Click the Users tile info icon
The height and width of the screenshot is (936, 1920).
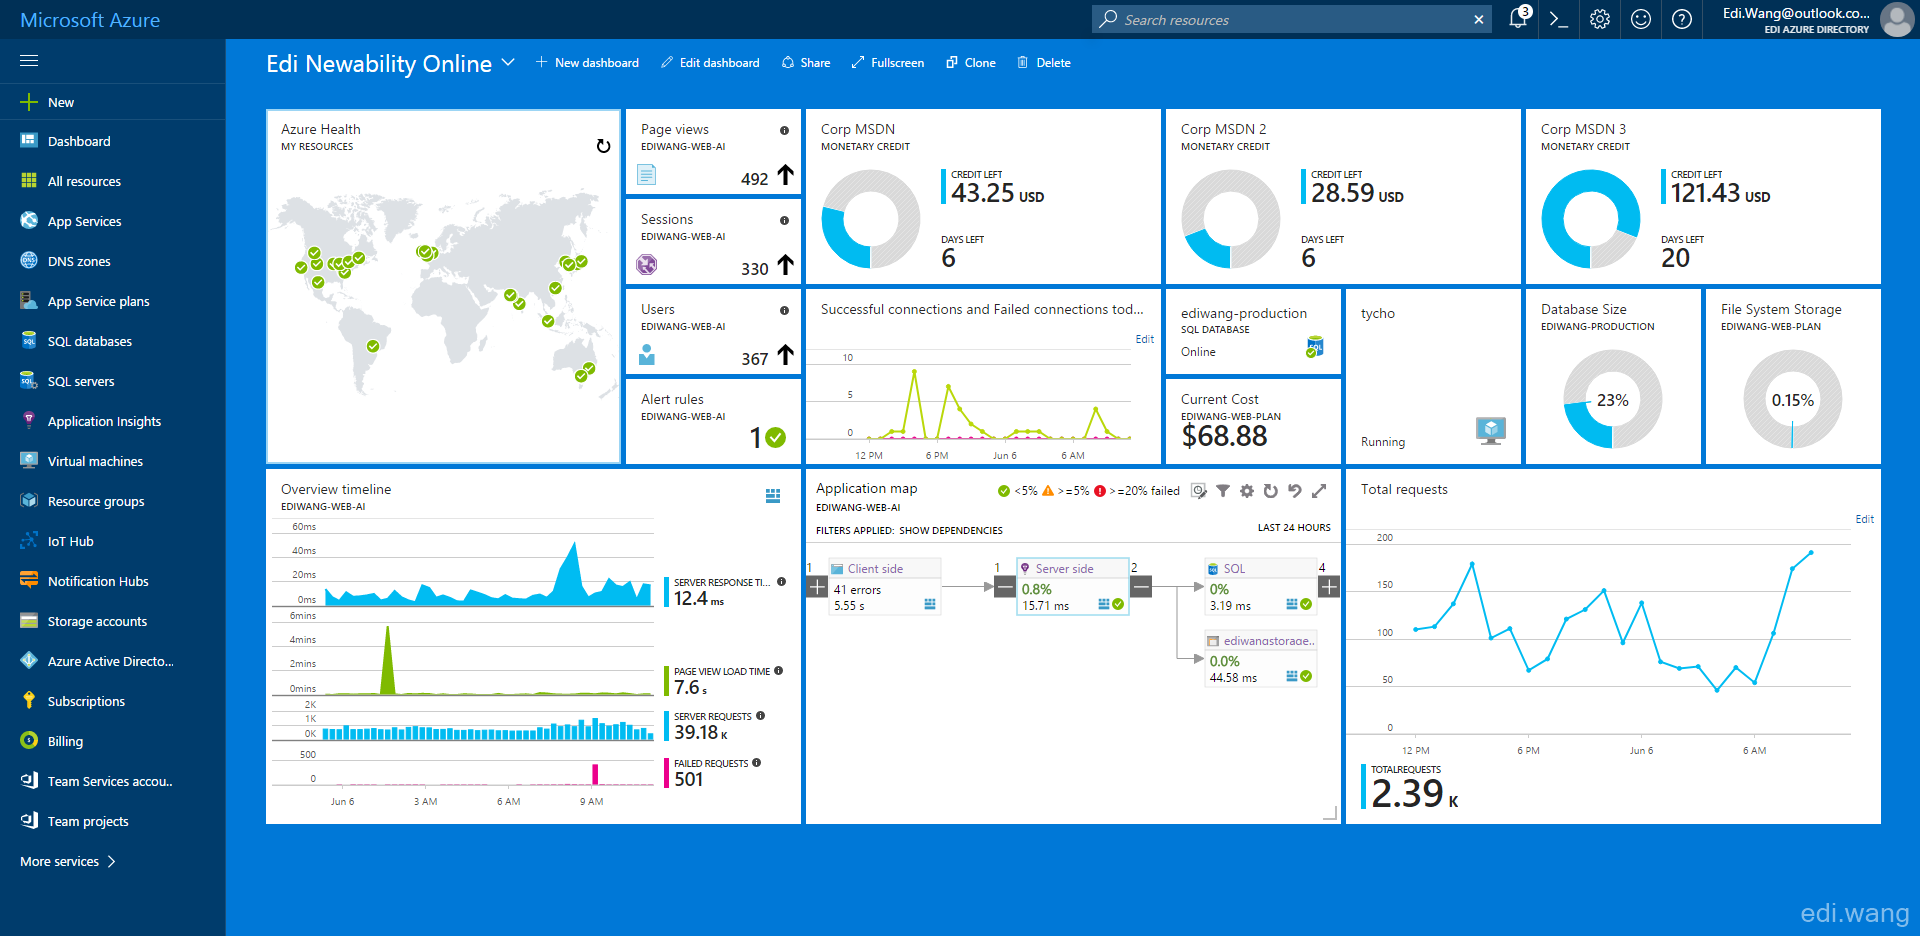click(x=784, y=310)
